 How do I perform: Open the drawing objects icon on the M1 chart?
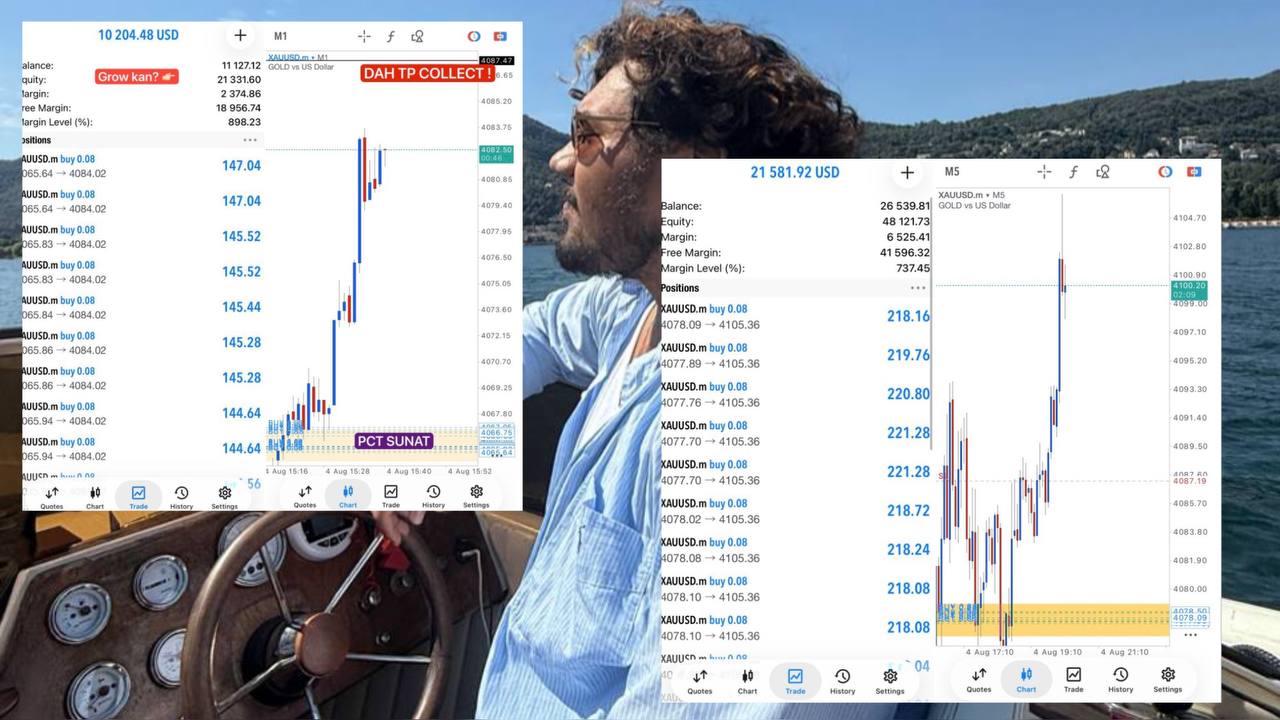(x=417, y=36)
